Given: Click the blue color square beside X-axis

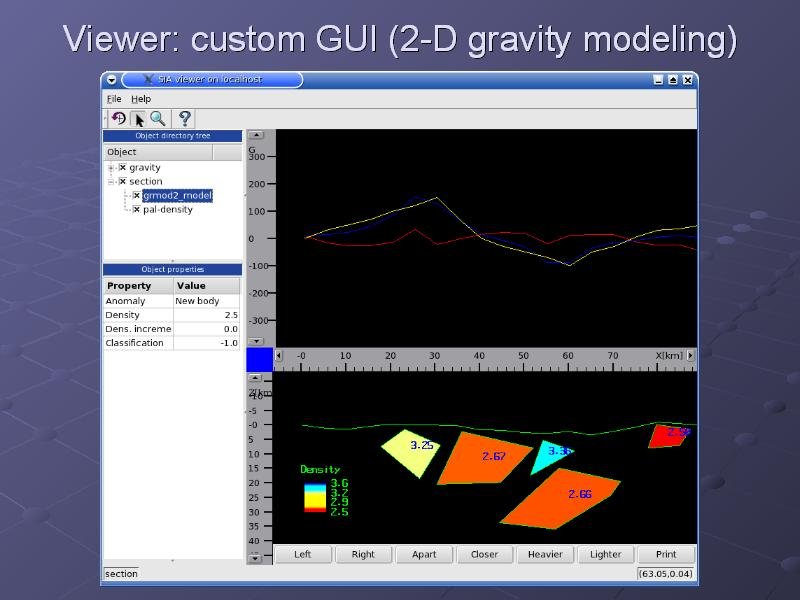Looking at the screenshot, I should 259,359.
